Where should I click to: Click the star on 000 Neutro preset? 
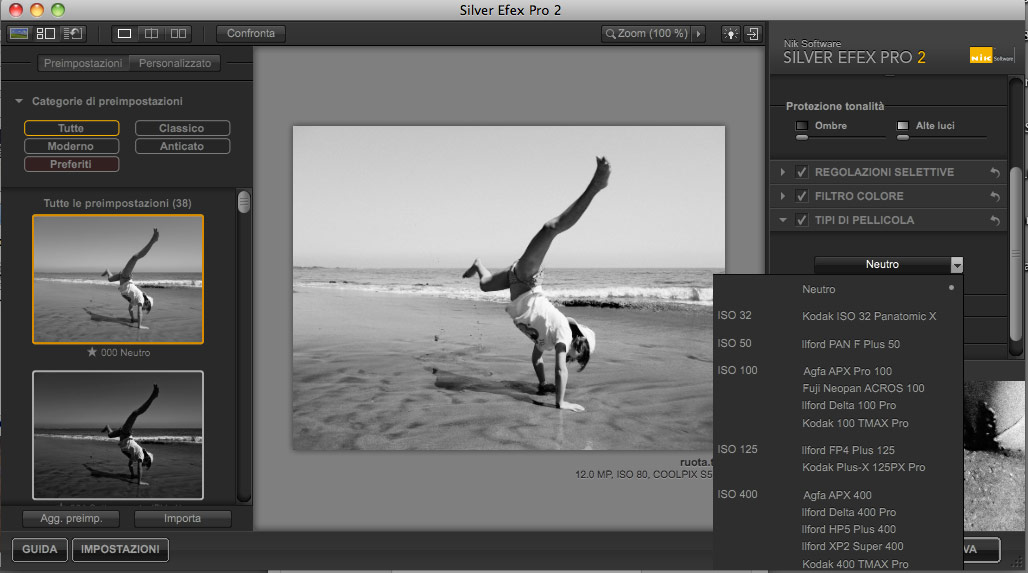coord(92,352)
